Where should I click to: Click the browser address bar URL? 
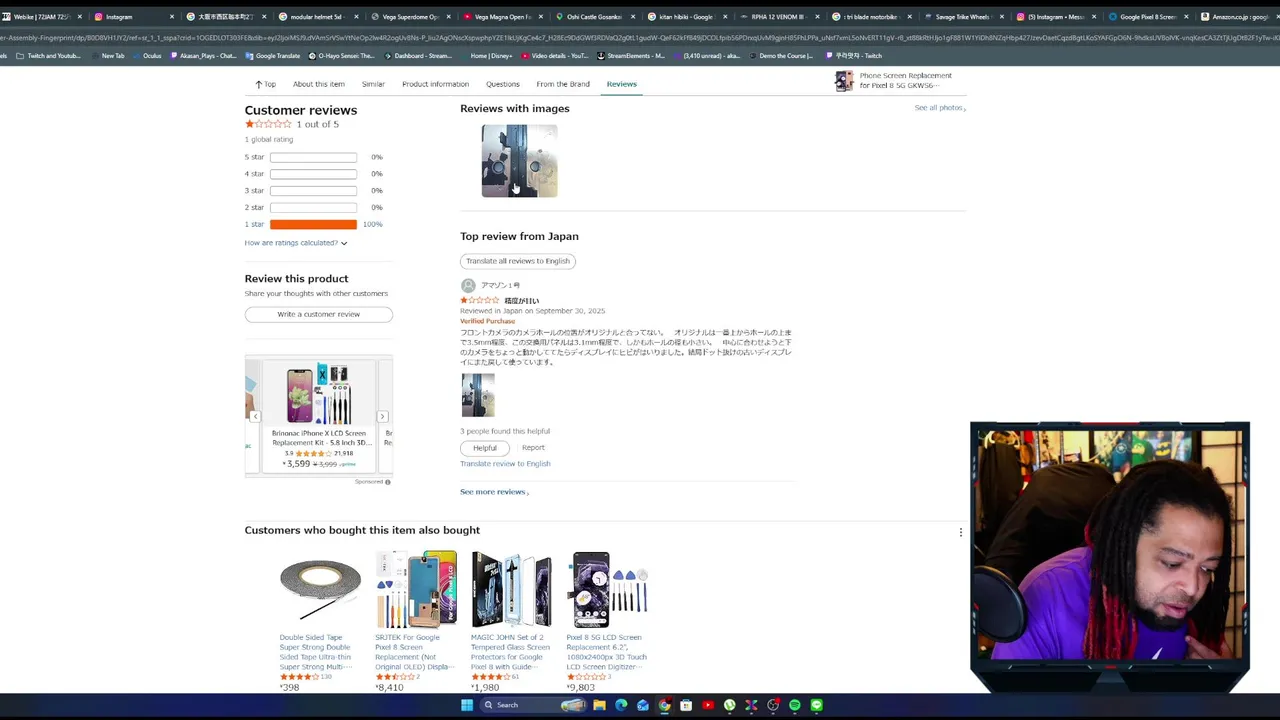640,38
